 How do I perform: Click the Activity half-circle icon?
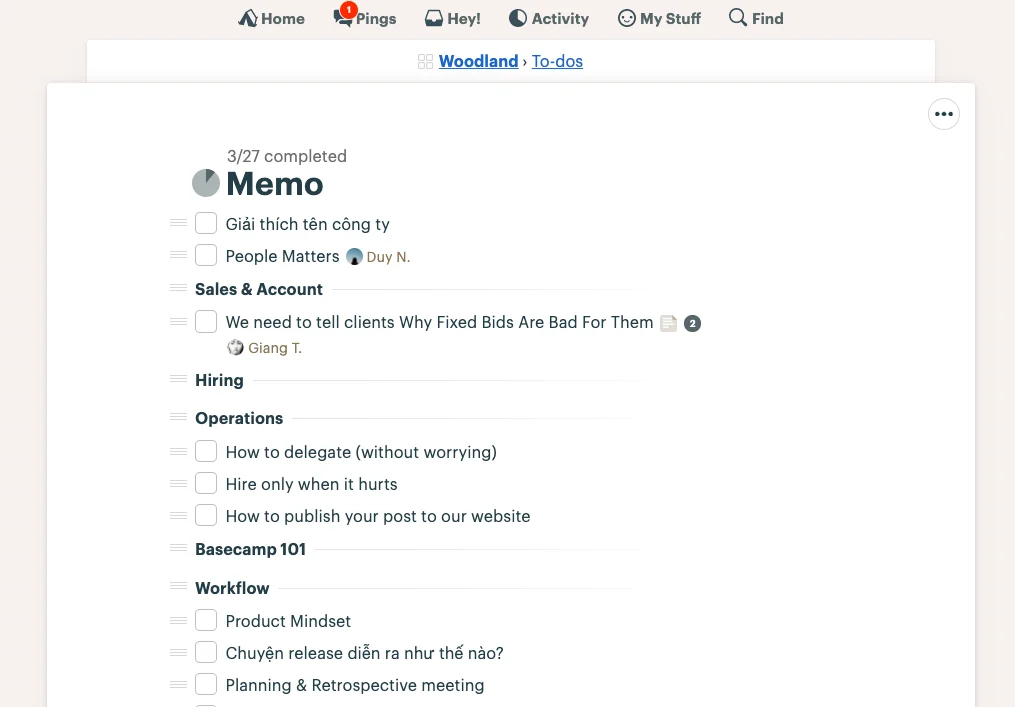coord(518,18)
